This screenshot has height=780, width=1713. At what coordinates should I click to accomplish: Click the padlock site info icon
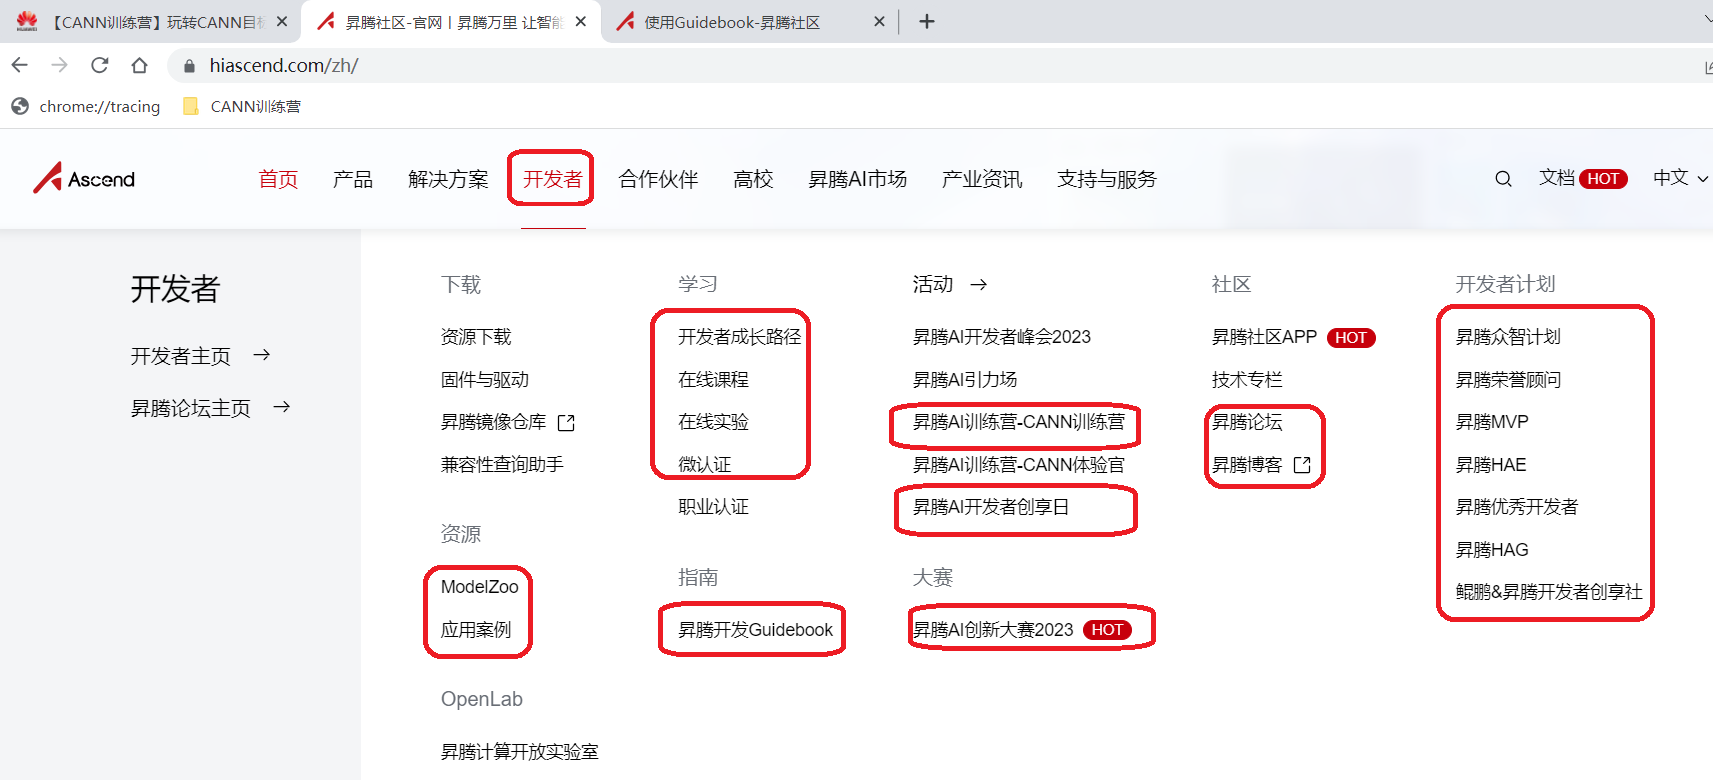click(189, 66)
